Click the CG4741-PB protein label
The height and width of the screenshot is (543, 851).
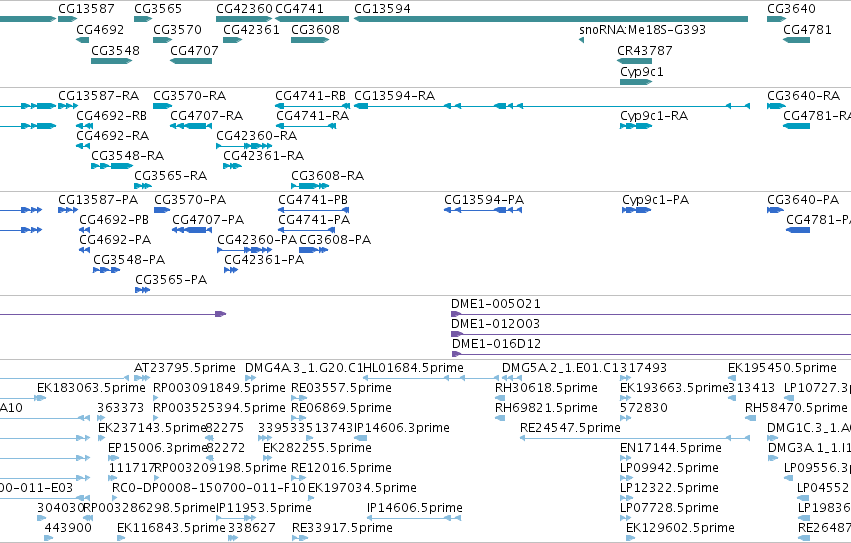[x=313, y=200]
